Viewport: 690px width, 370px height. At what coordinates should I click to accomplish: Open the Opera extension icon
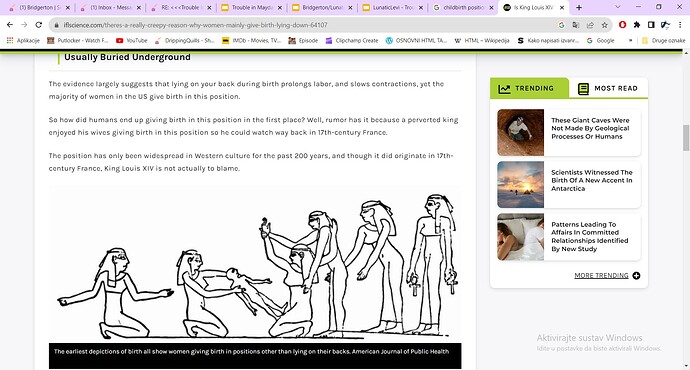click(x=622, y=25)
